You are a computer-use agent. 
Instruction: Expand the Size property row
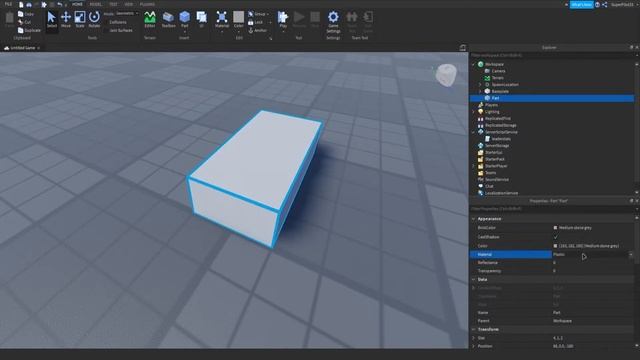click(x=473, y=338)
